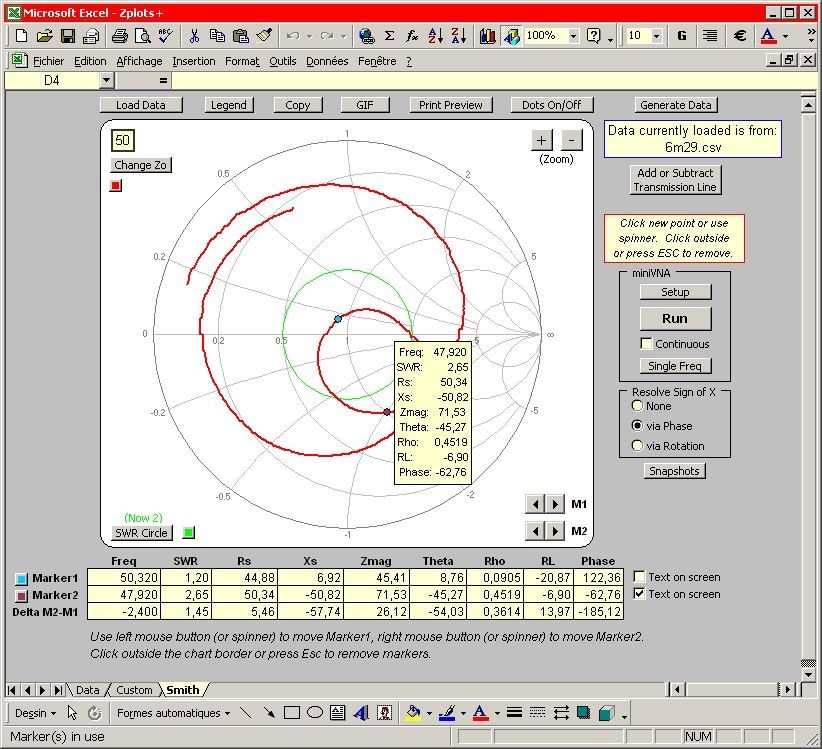Apply Euro currency style icon
The height and width of the screenshot is (749, 822).
740,36
